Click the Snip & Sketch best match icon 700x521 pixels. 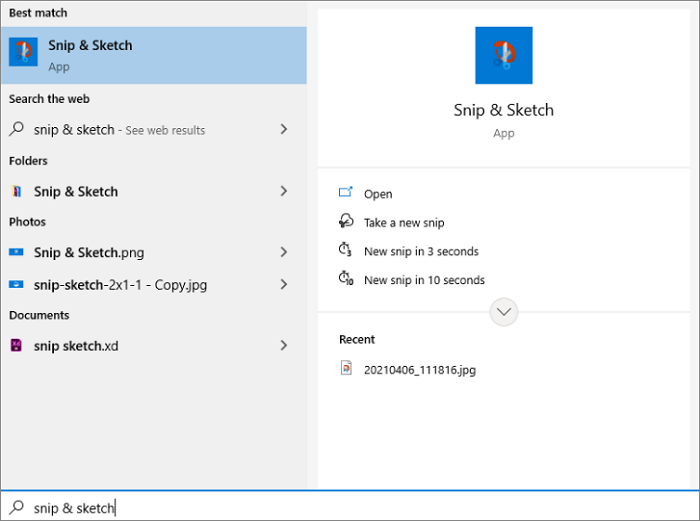[x=23, y=53]
